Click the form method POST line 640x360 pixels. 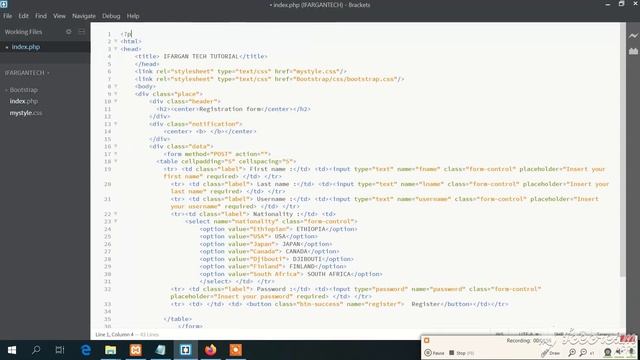pos(217,154)
